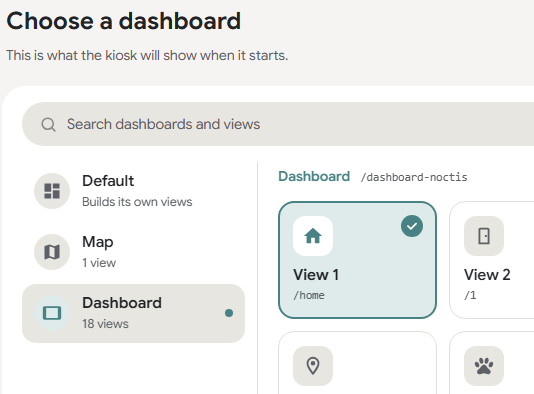Click the Dashboard rectangle icon in sidebar
Viewport: 534px width, 394px height.
click(x=52, y=313)
